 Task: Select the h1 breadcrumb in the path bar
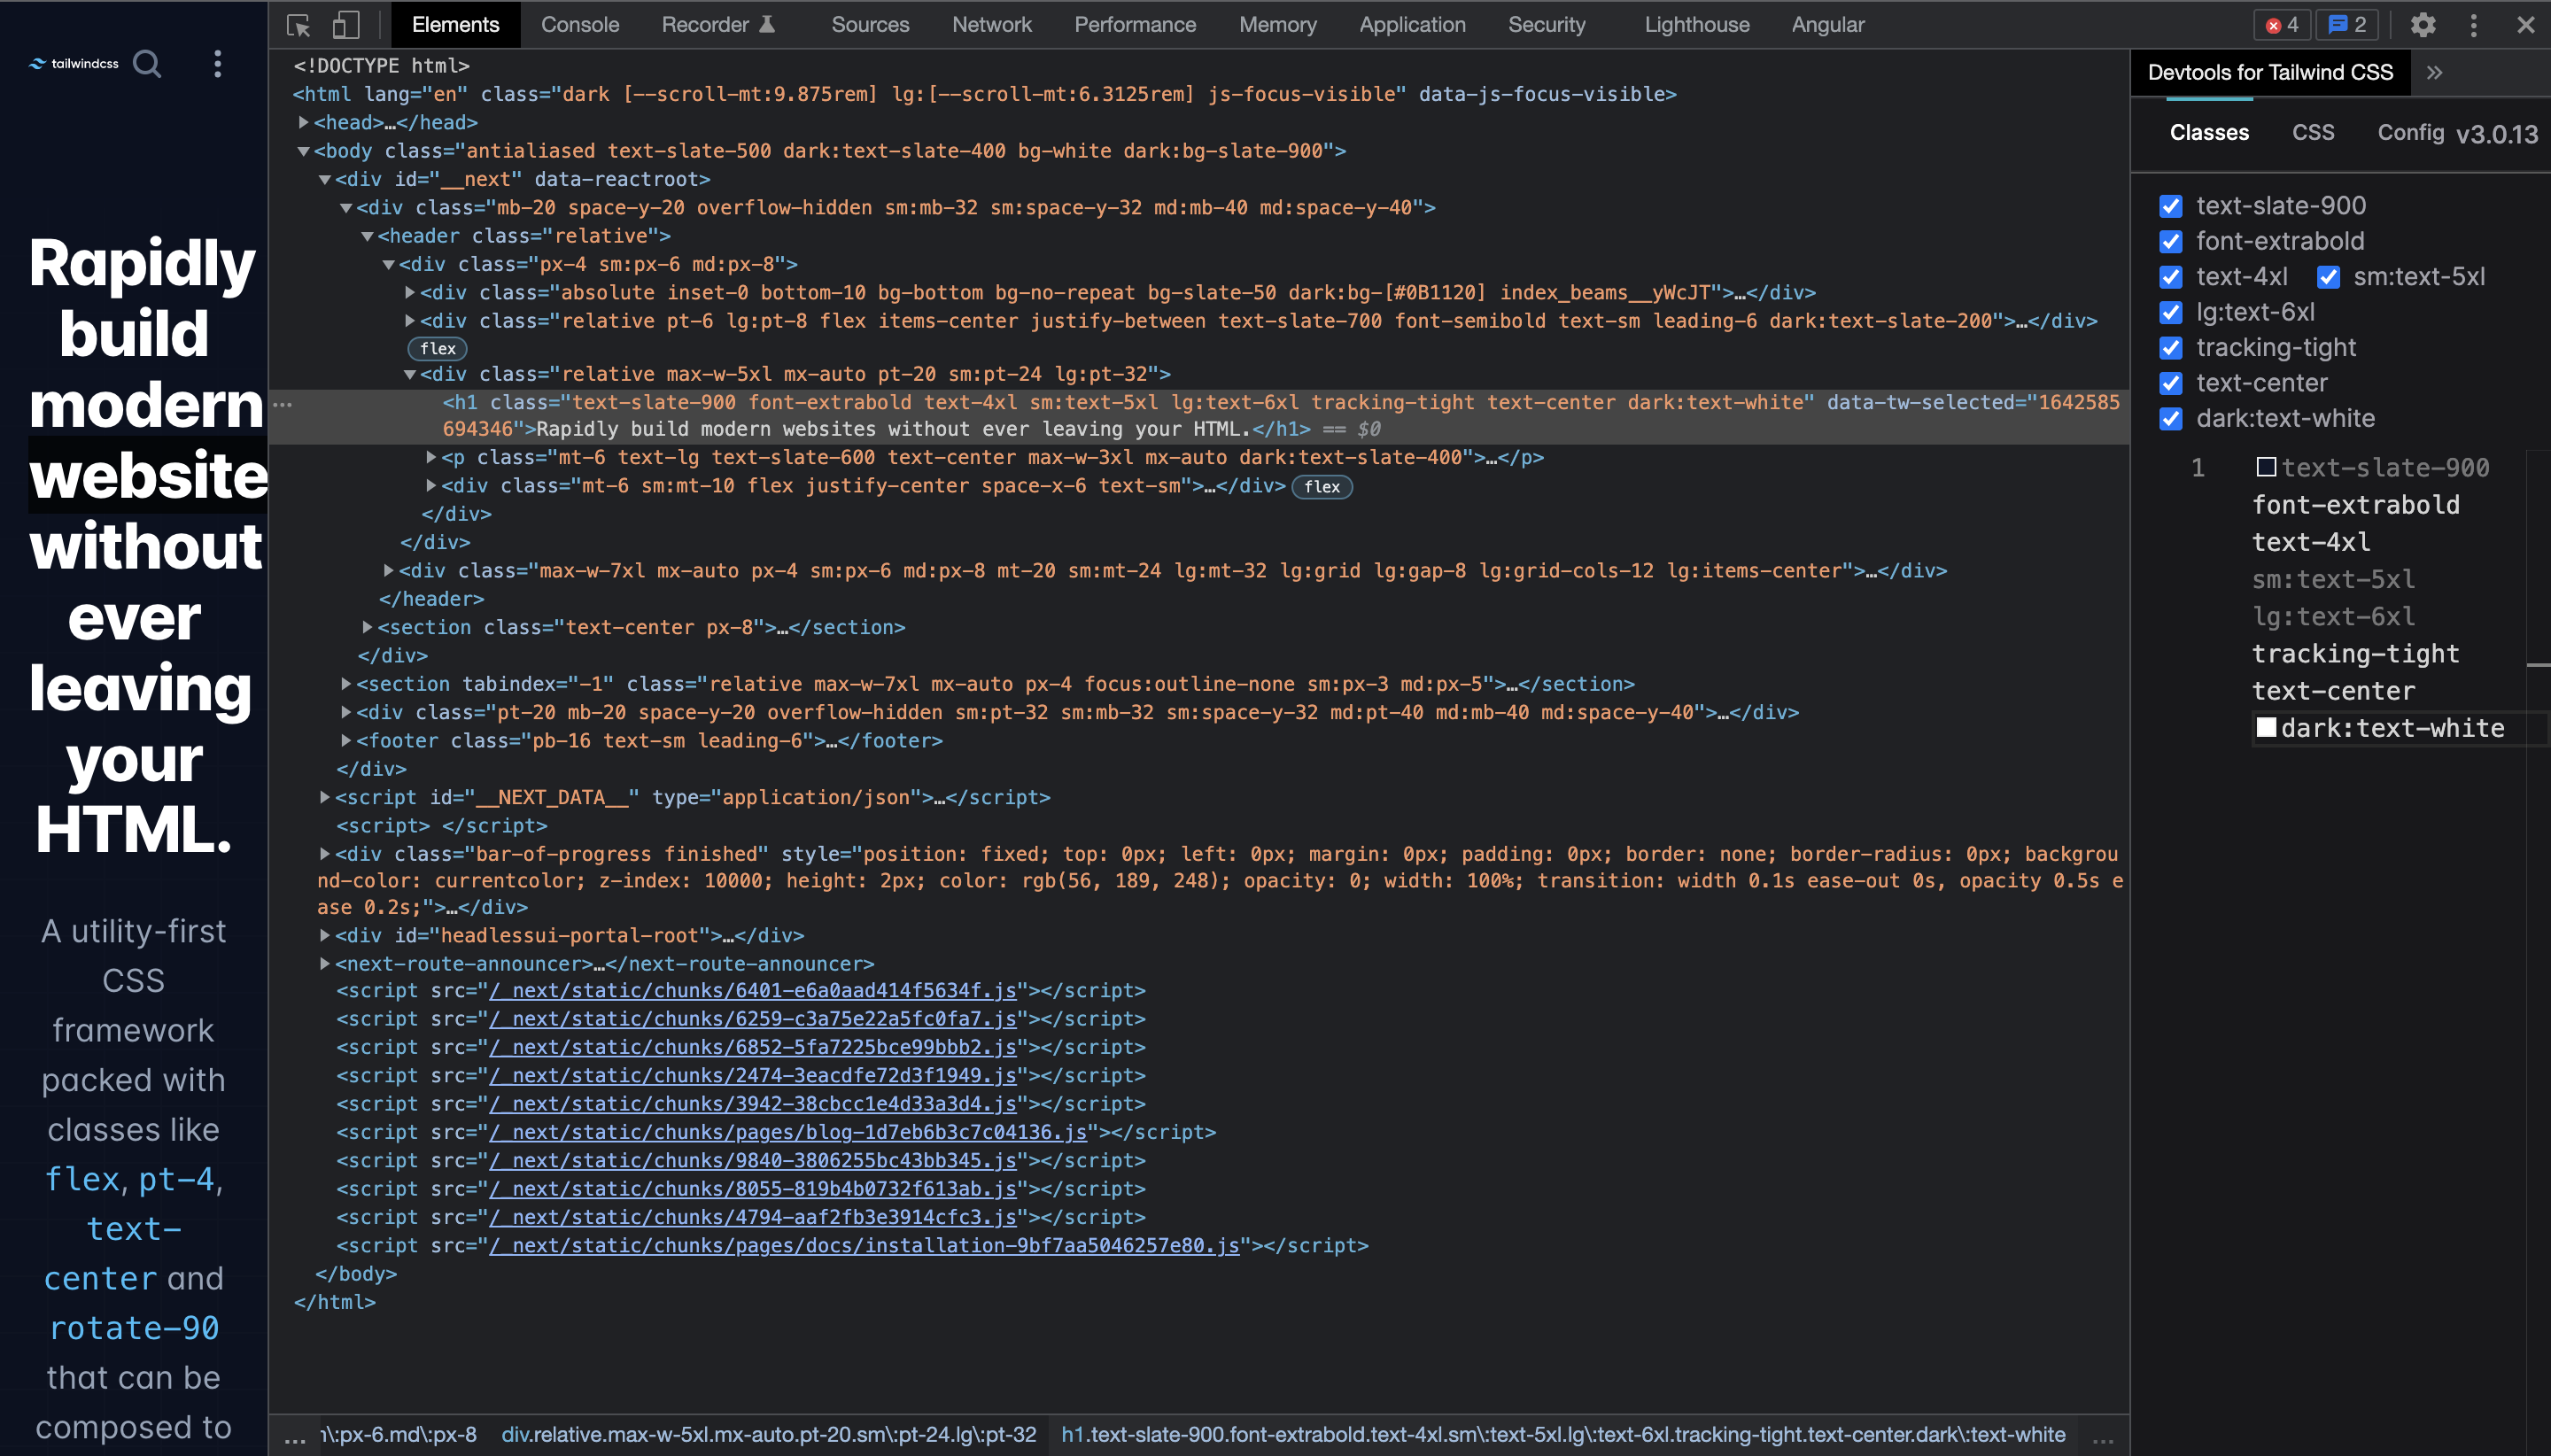pos(1563,1435)
